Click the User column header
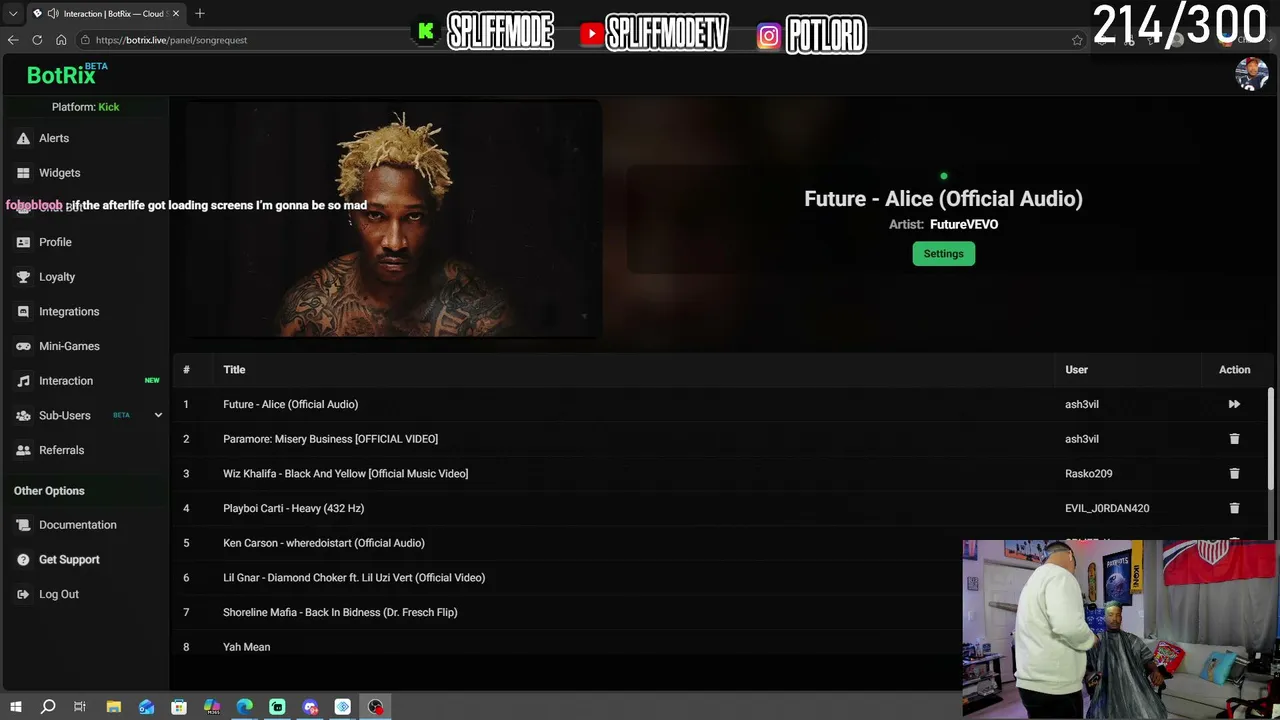1280x720 pixels. click(1076, 370)
